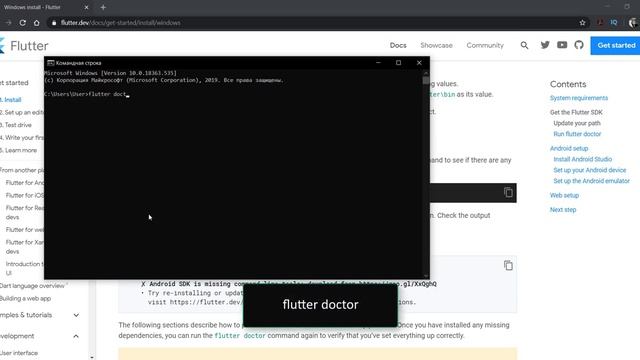
Task: Click the sidebar scroll down arrow
Action: 92,358
